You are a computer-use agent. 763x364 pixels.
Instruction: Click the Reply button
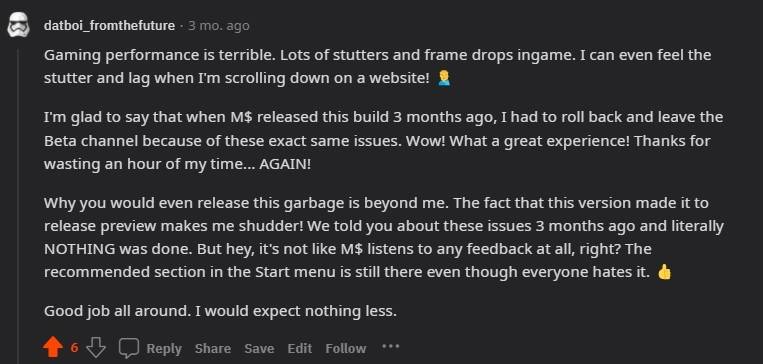click(x=164, y=348)
